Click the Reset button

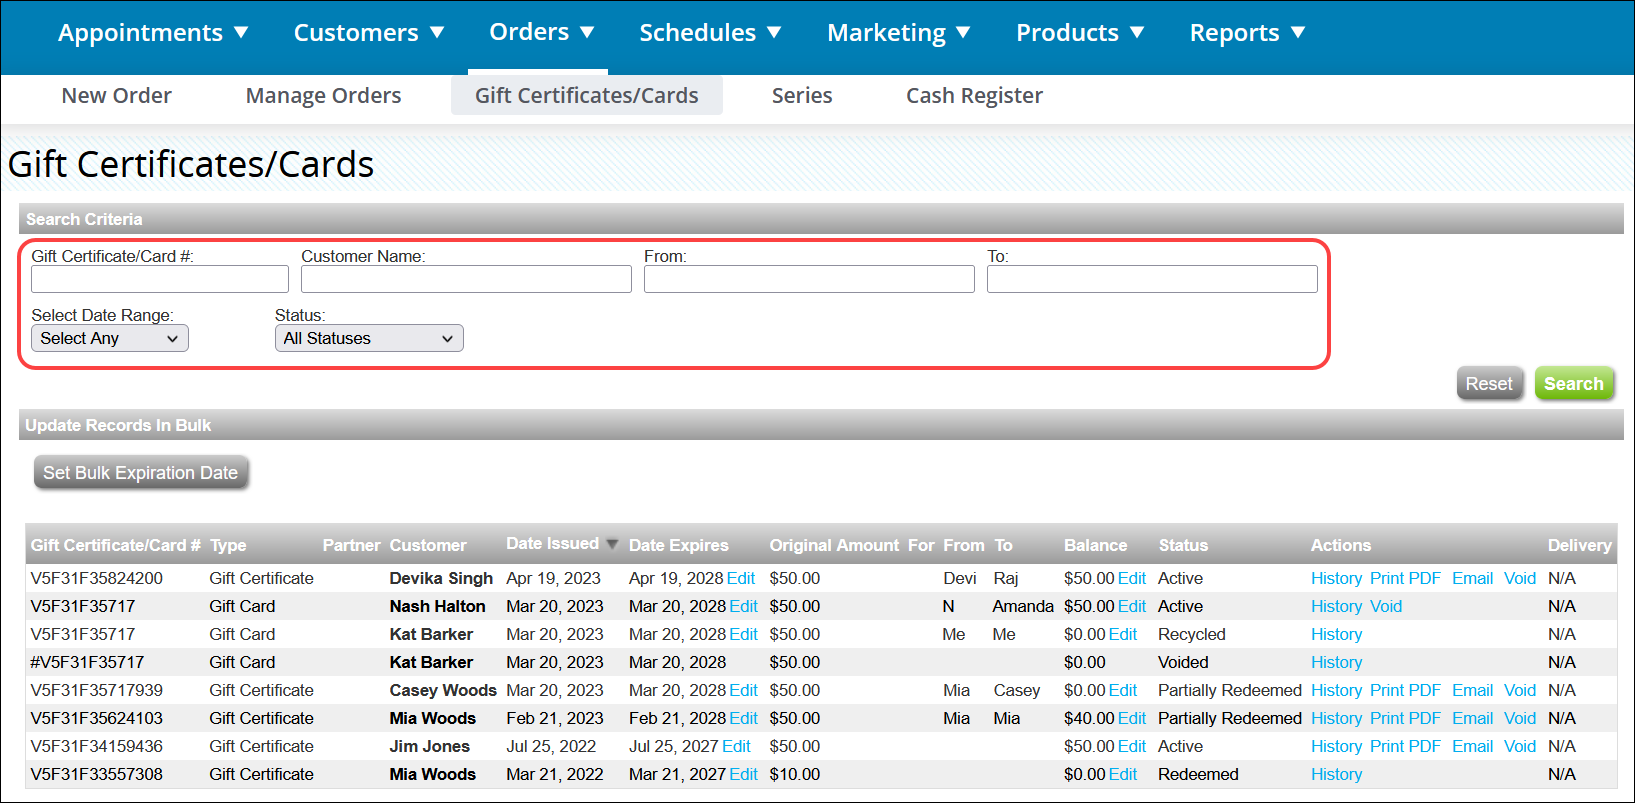click(1488, 384)
